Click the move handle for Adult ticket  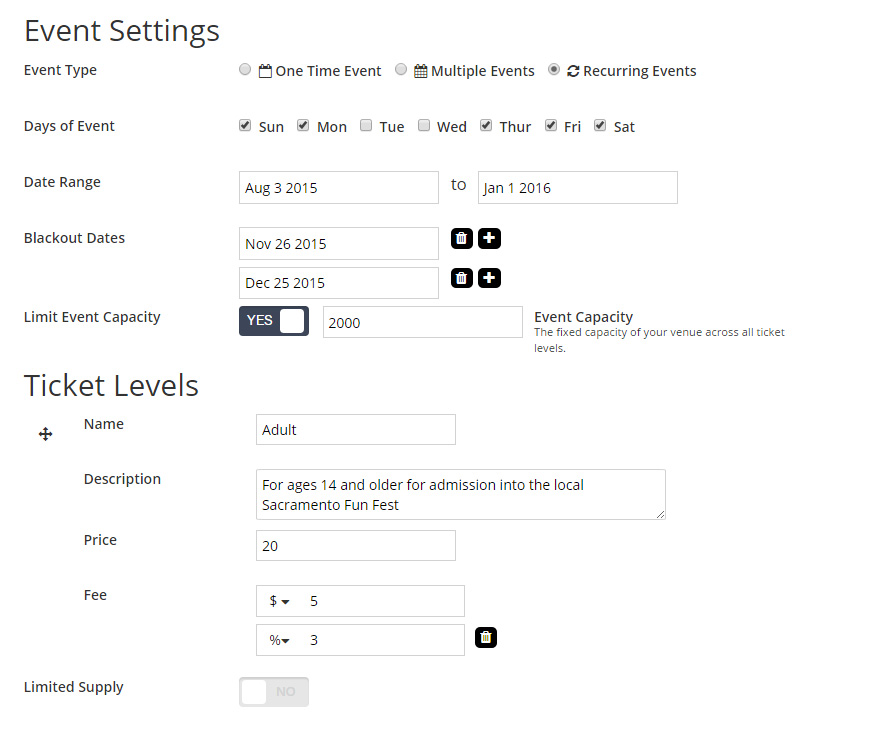pyautogui.click(x=45, y=434)
